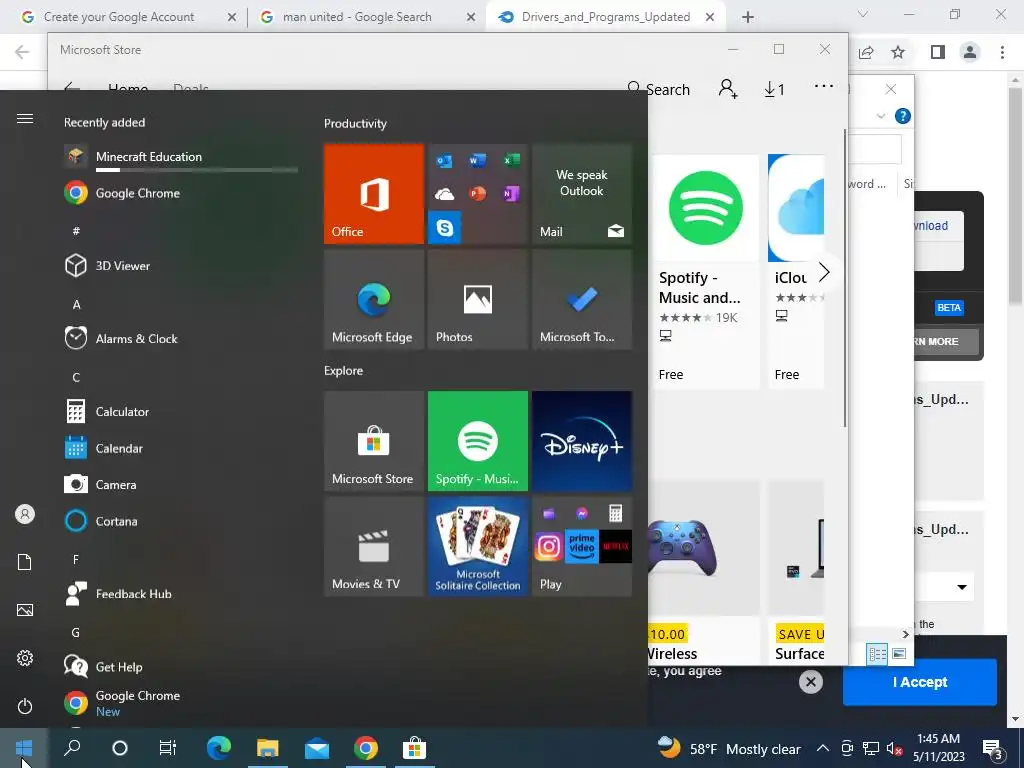Open Camera from the app list
1024x768 pixels.
point(181,485)
